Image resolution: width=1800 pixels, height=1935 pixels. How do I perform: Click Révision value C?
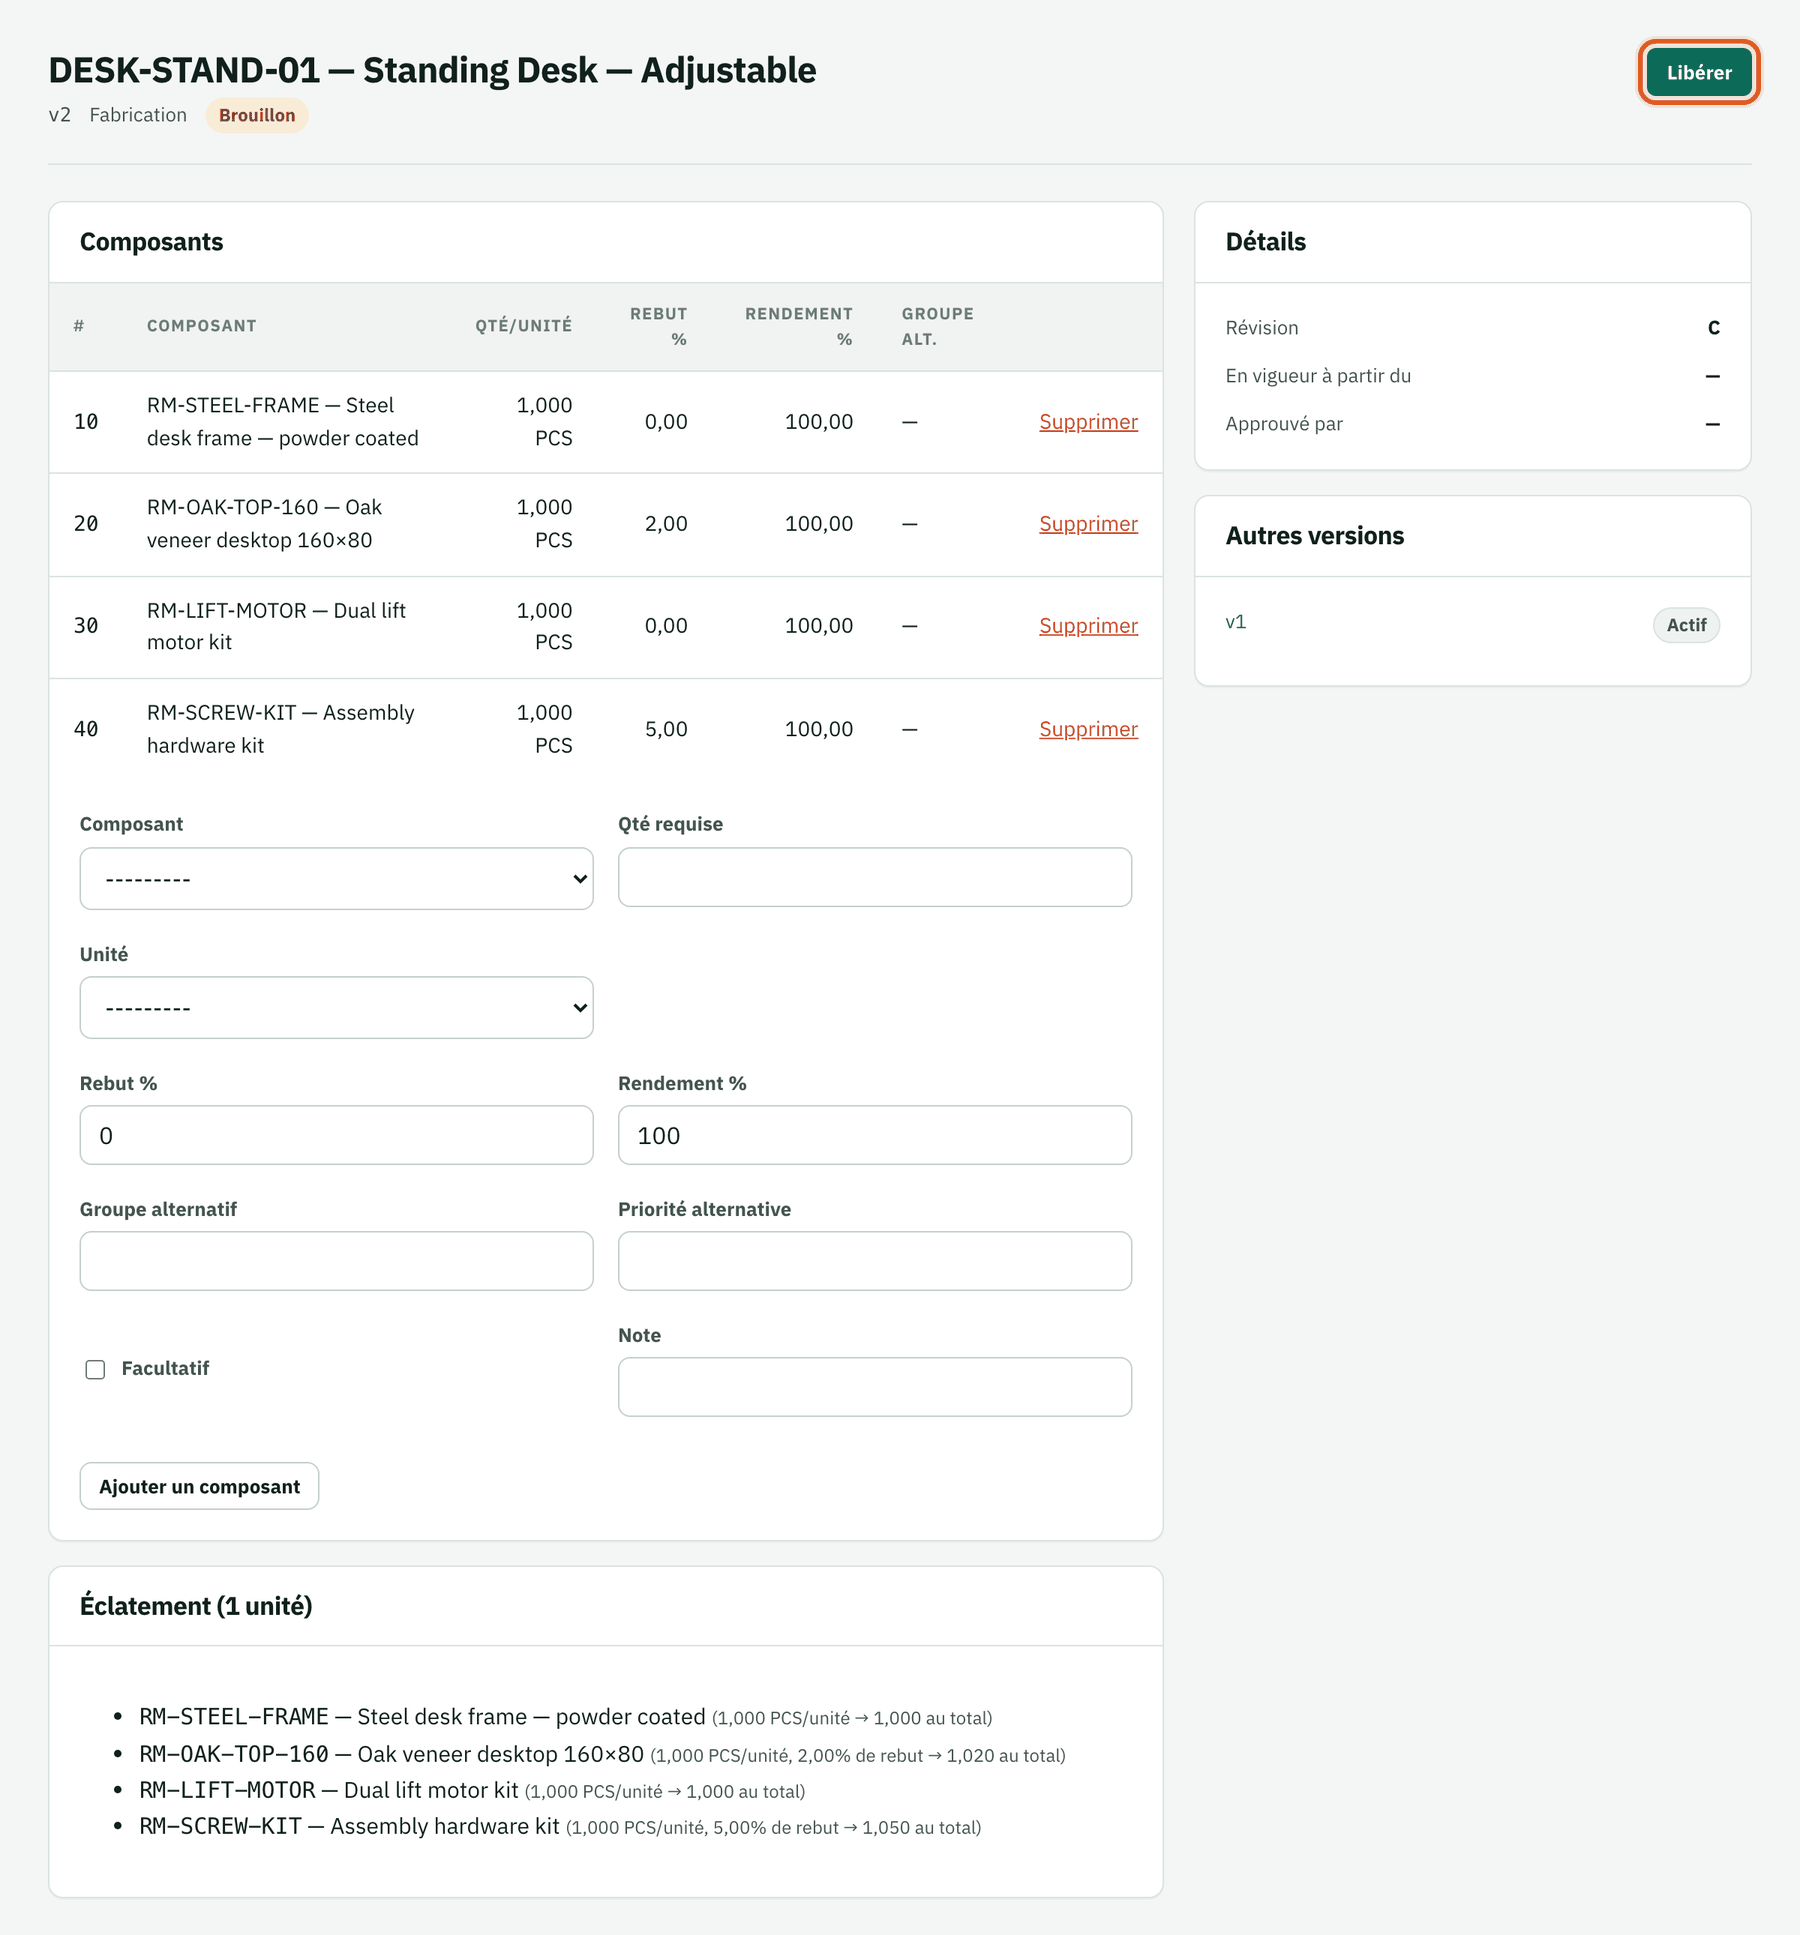[1713, 328]
